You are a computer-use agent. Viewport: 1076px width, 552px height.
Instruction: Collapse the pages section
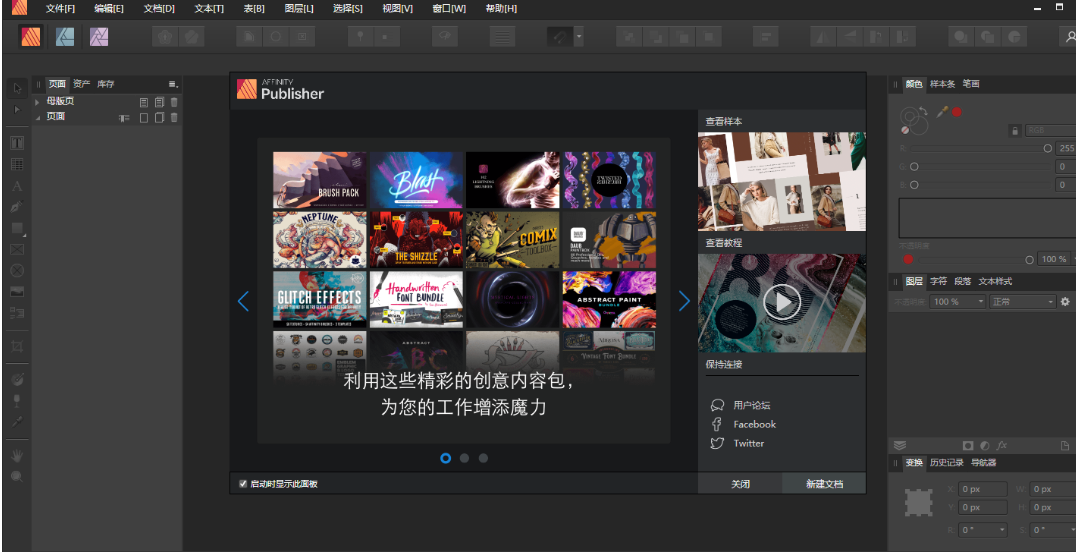[37, 117]
